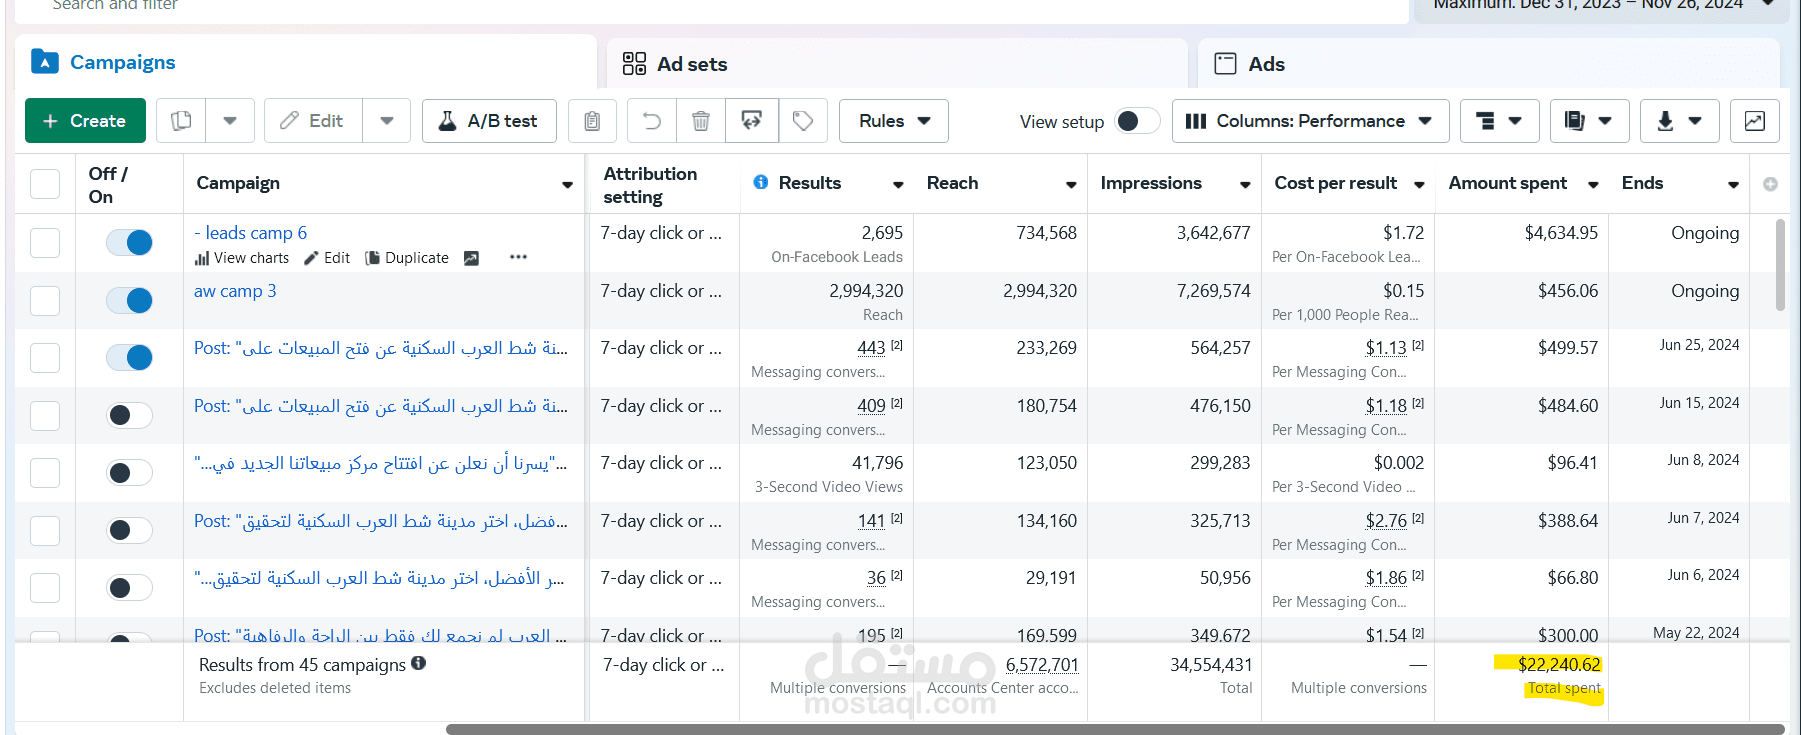Click the clipboard paste icon
This screenshot has height=735, width=1801.
coord(592,121)
